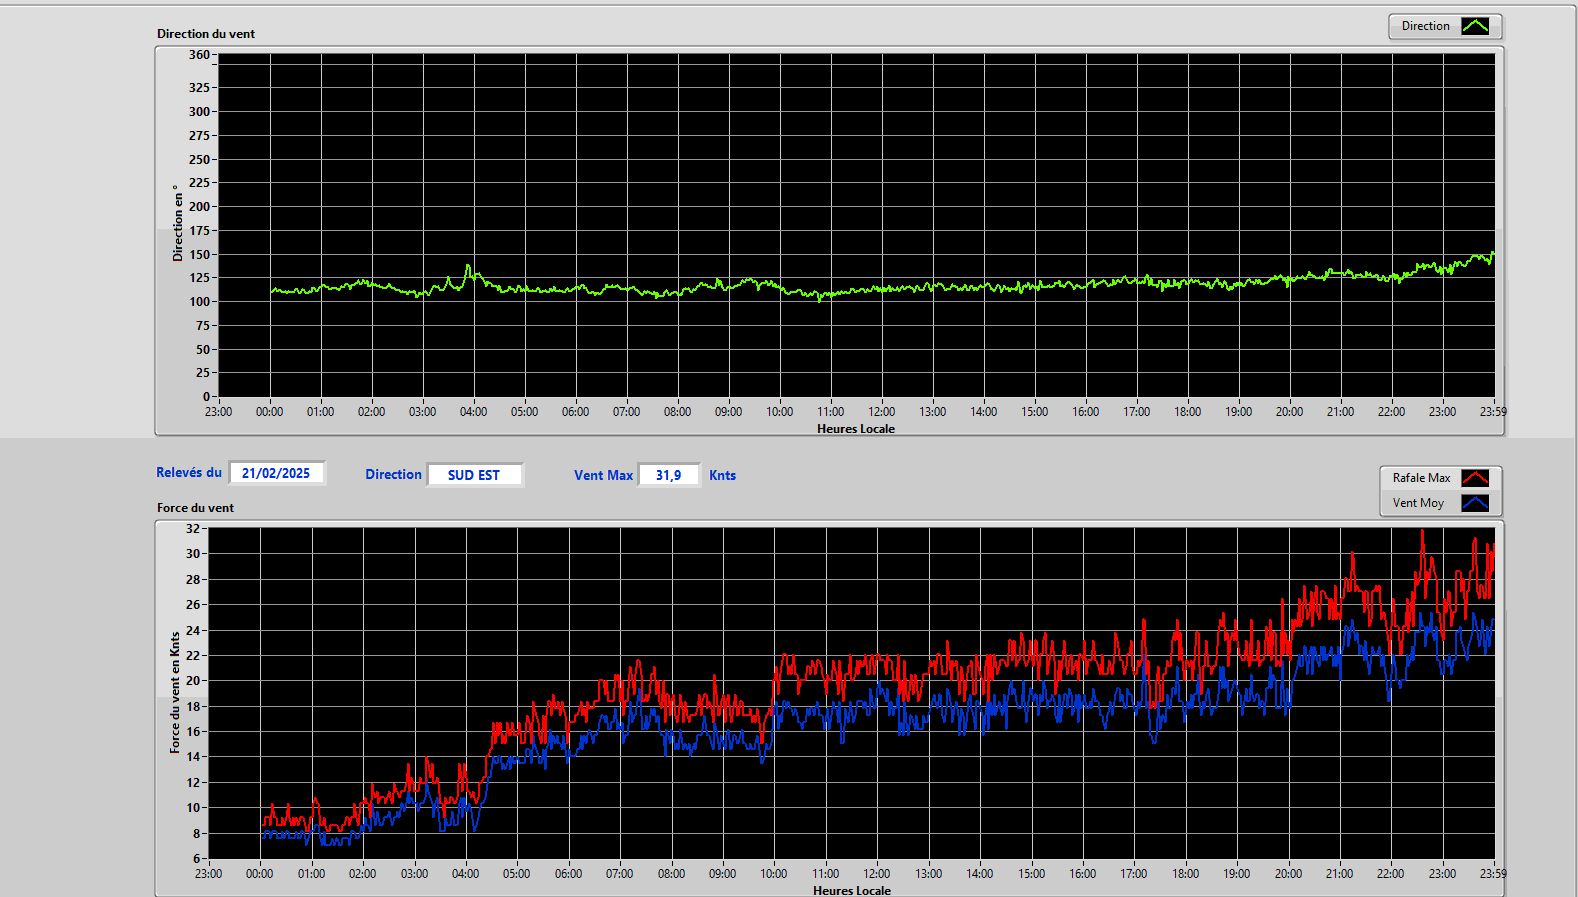1578x897 pixels.
Task: Click the Vent Moy legend label
Action: tap(1418, 503)
